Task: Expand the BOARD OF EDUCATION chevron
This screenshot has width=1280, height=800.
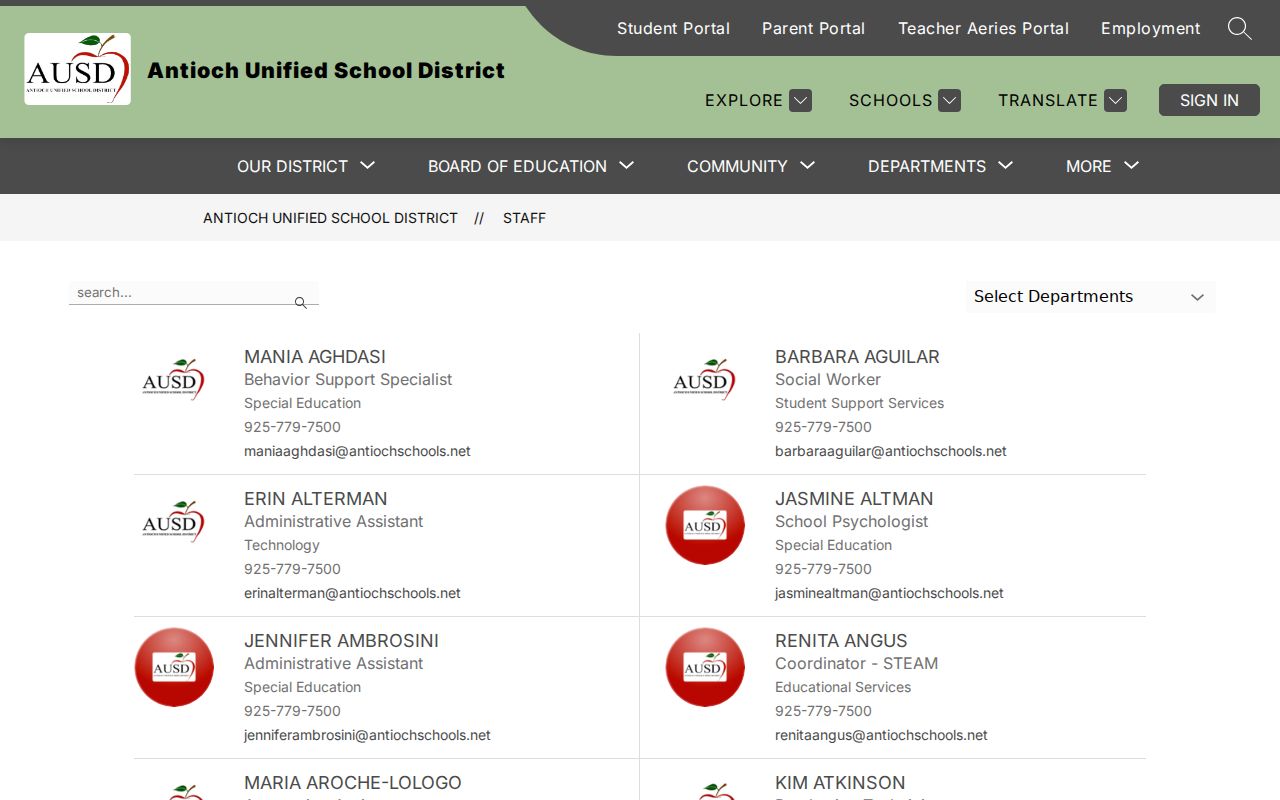Action: coord(627,165)
